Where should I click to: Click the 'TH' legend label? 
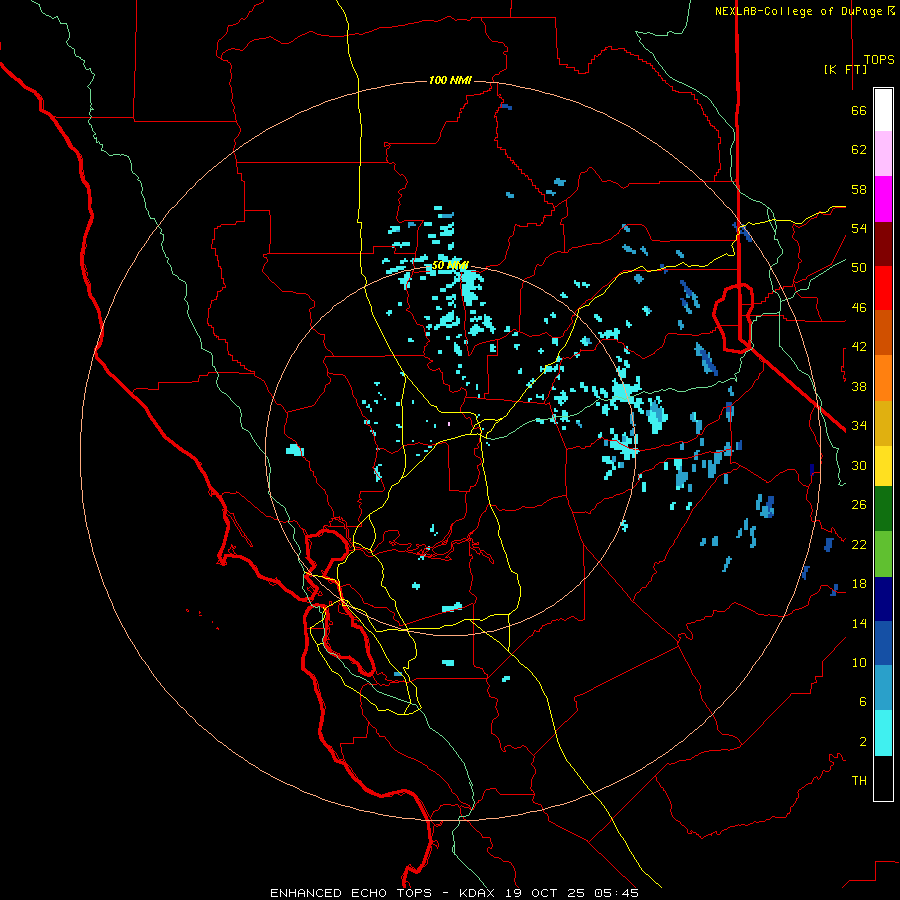859,781
